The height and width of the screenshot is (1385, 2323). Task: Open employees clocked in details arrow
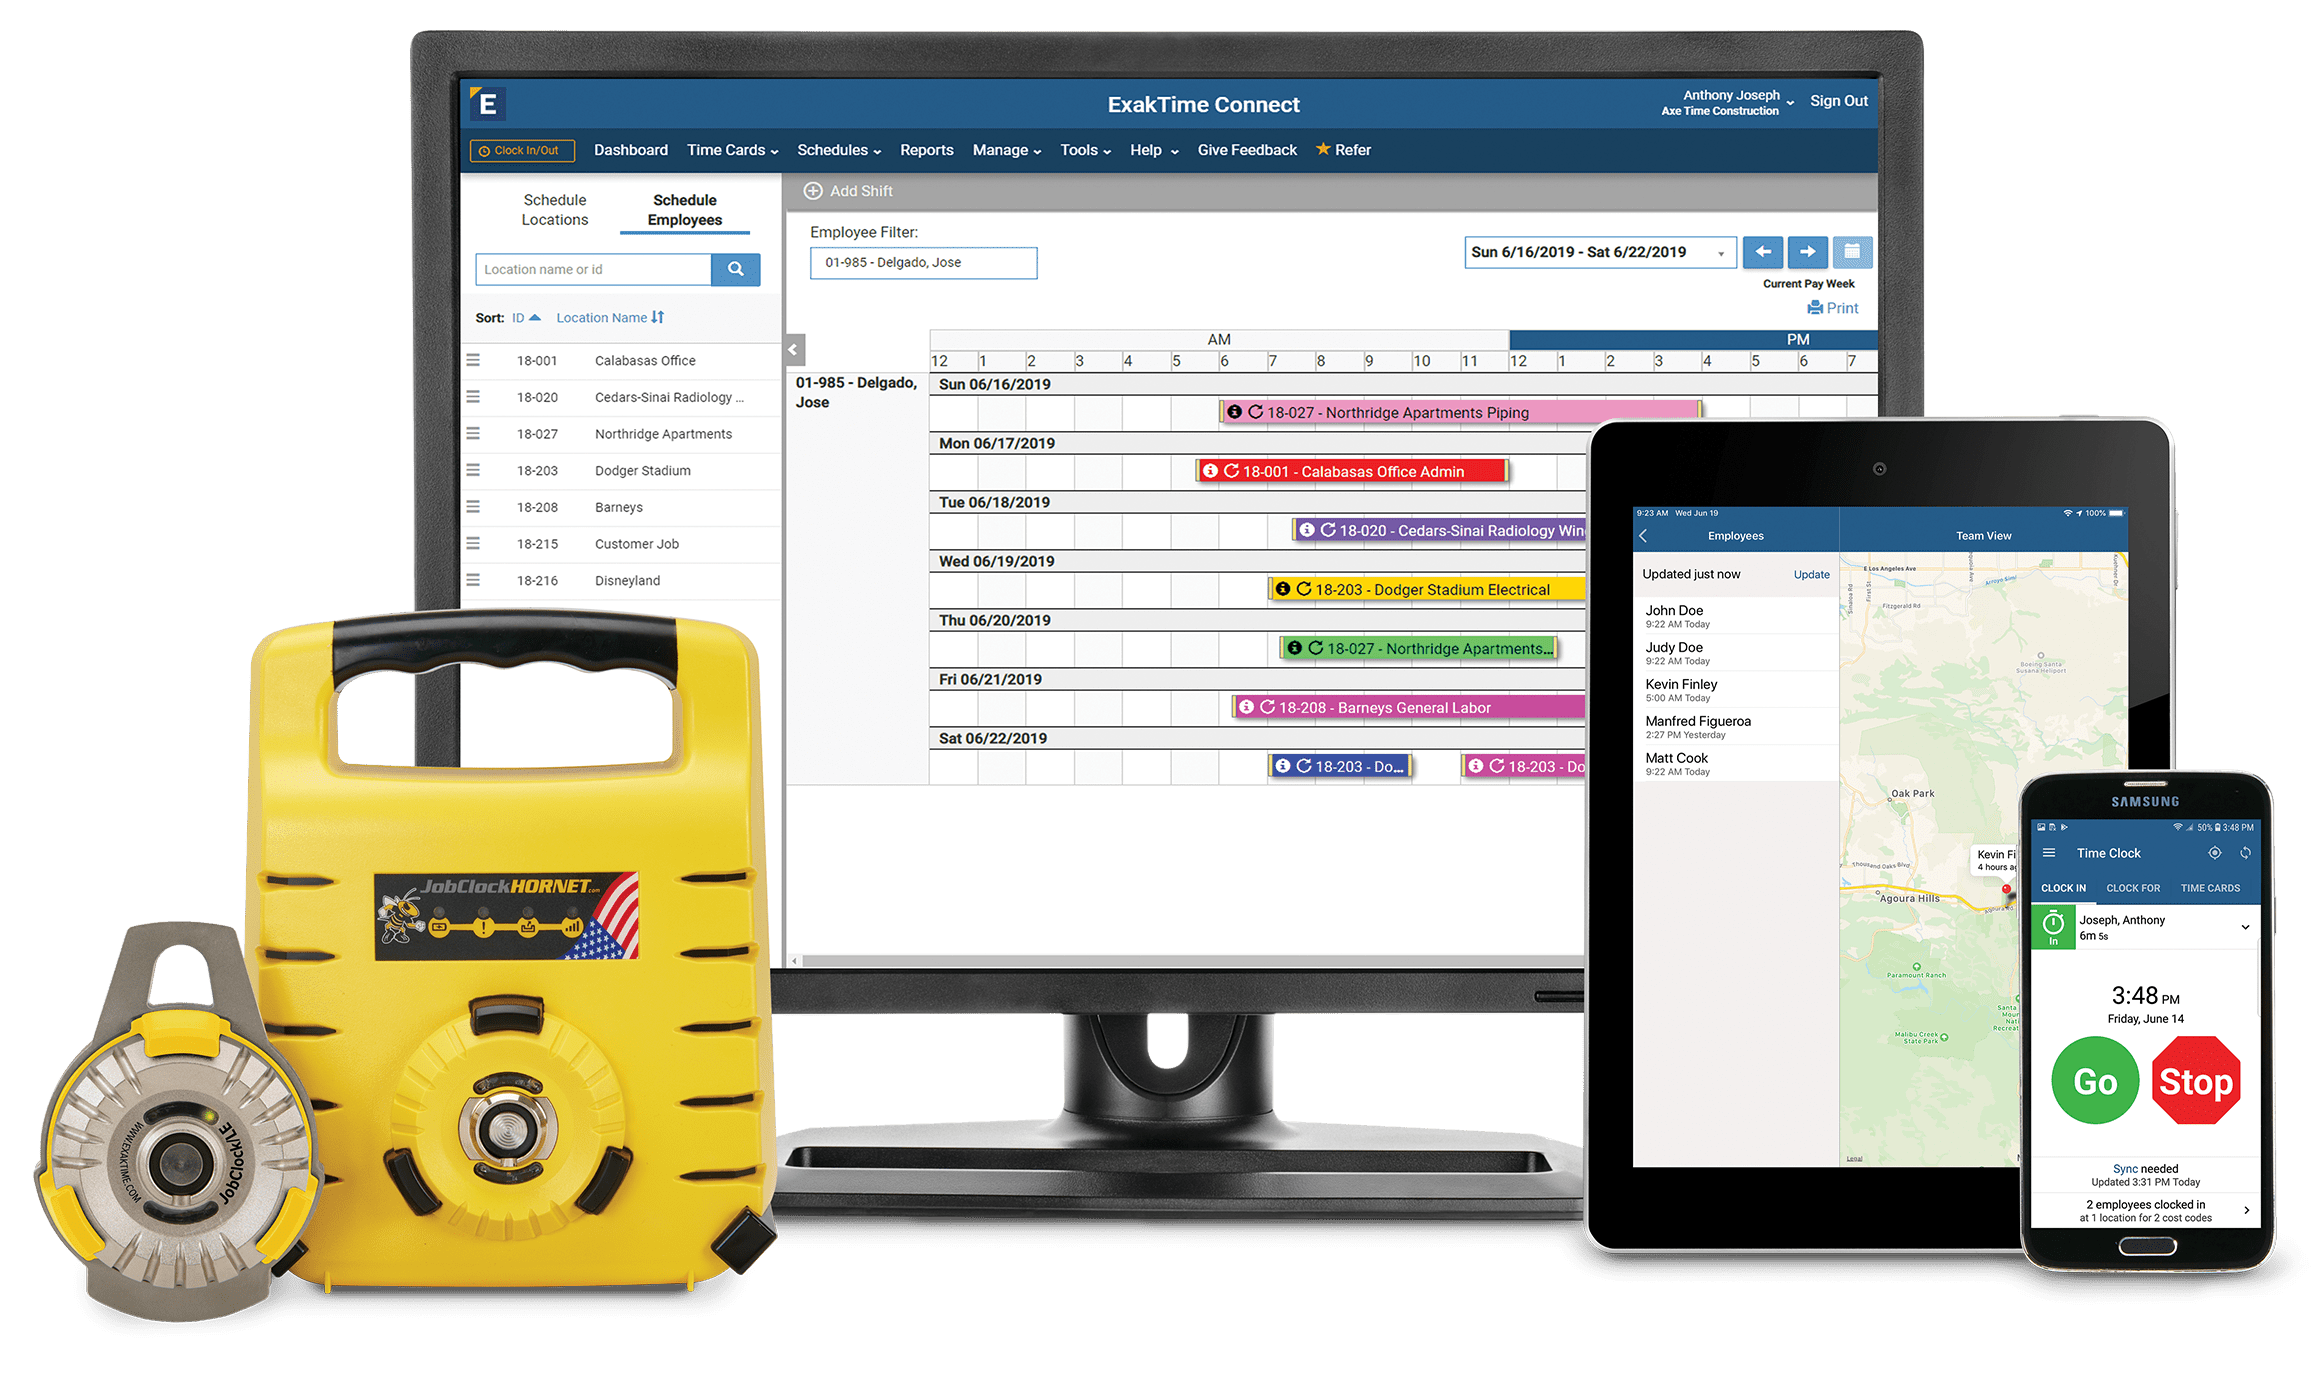click(x=2246, y=1210)
